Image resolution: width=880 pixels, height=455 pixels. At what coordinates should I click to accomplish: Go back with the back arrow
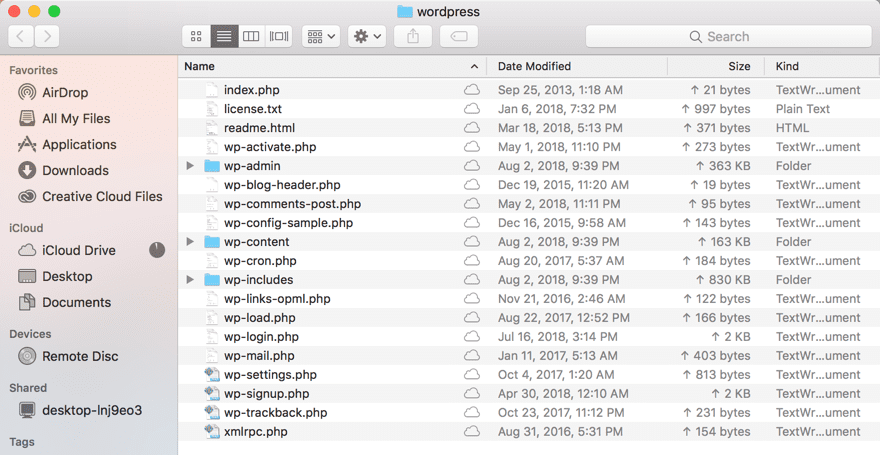(21, 36)
